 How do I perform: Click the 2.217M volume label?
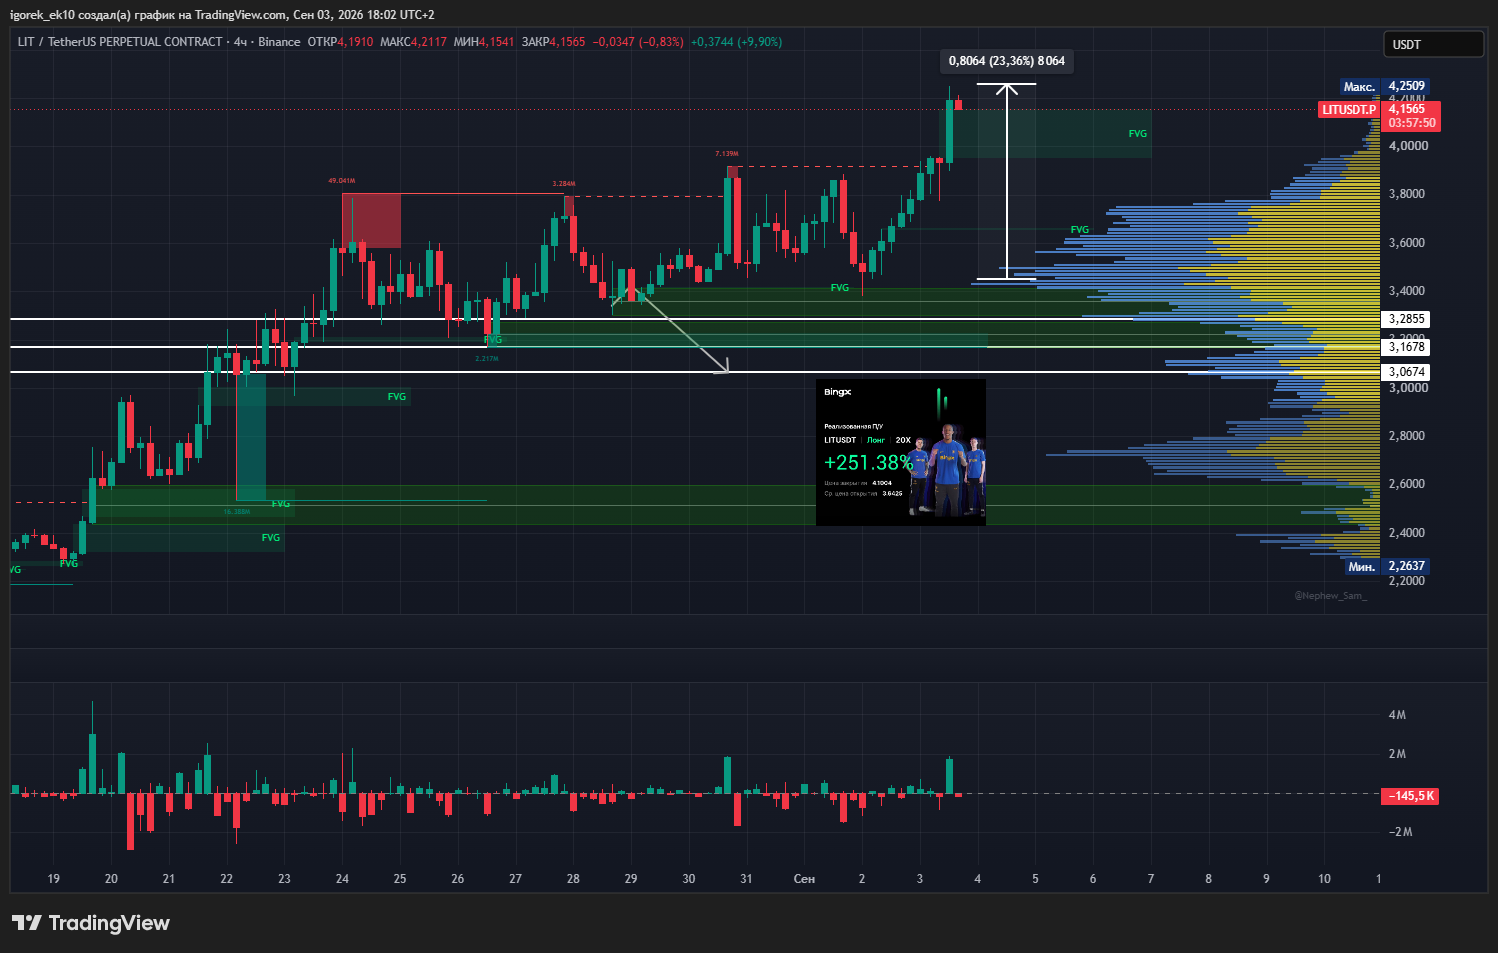pos(487,359)
